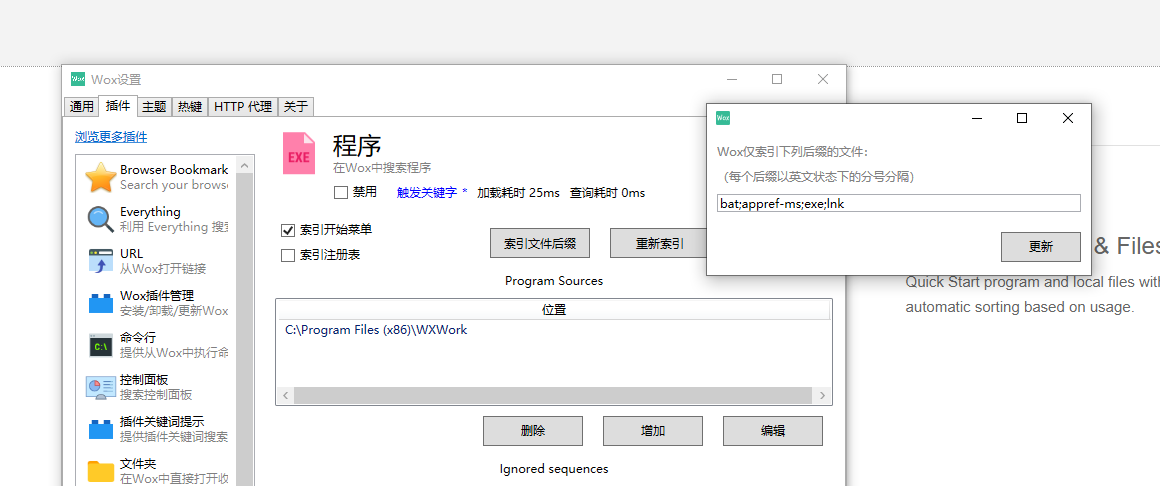Click the Wox插件管理 blue brick icon

[100, 303]
